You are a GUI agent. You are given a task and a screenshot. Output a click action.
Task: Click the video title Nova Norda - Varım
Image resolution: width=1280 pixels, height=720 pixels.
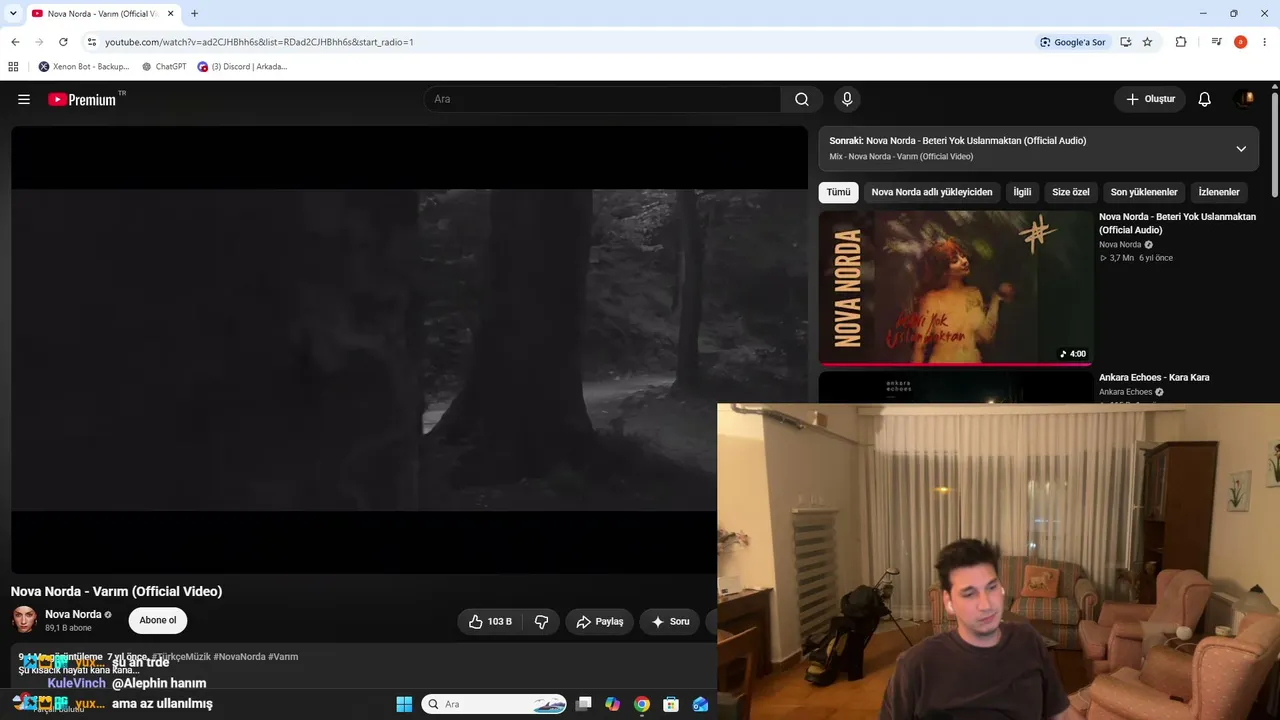pyautogui.click(x=116, y=591)
